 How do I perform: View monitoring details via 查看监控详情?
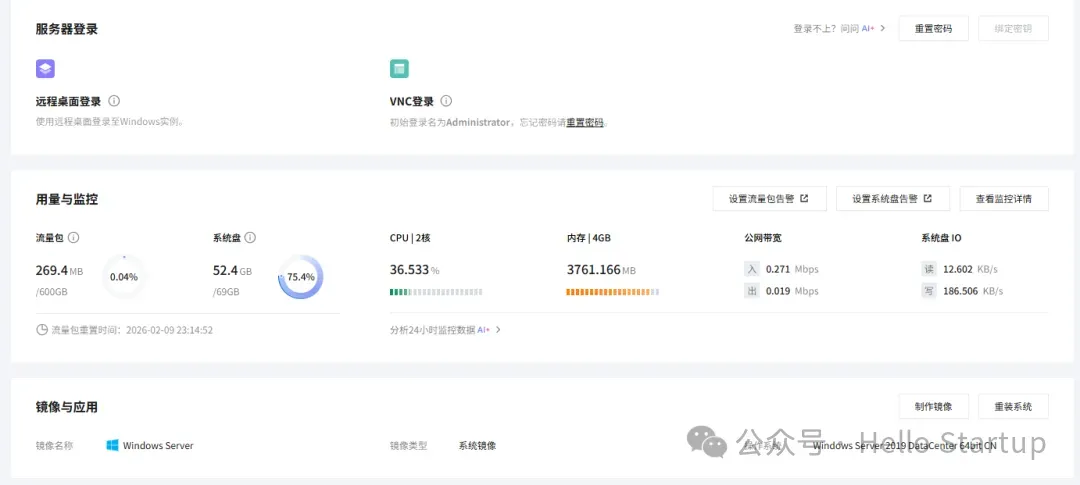point(1003,199)
